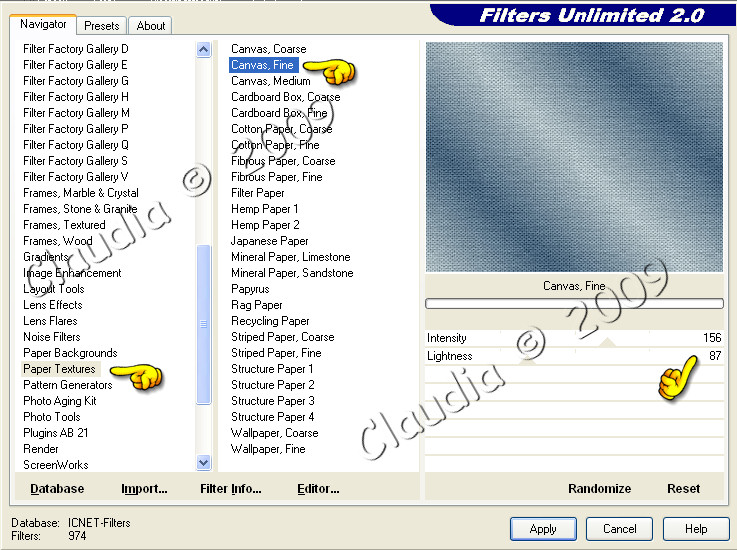Pick Cotton Paper, Fine
Viewport: 737px width, 550px height.
coord(275,145)
